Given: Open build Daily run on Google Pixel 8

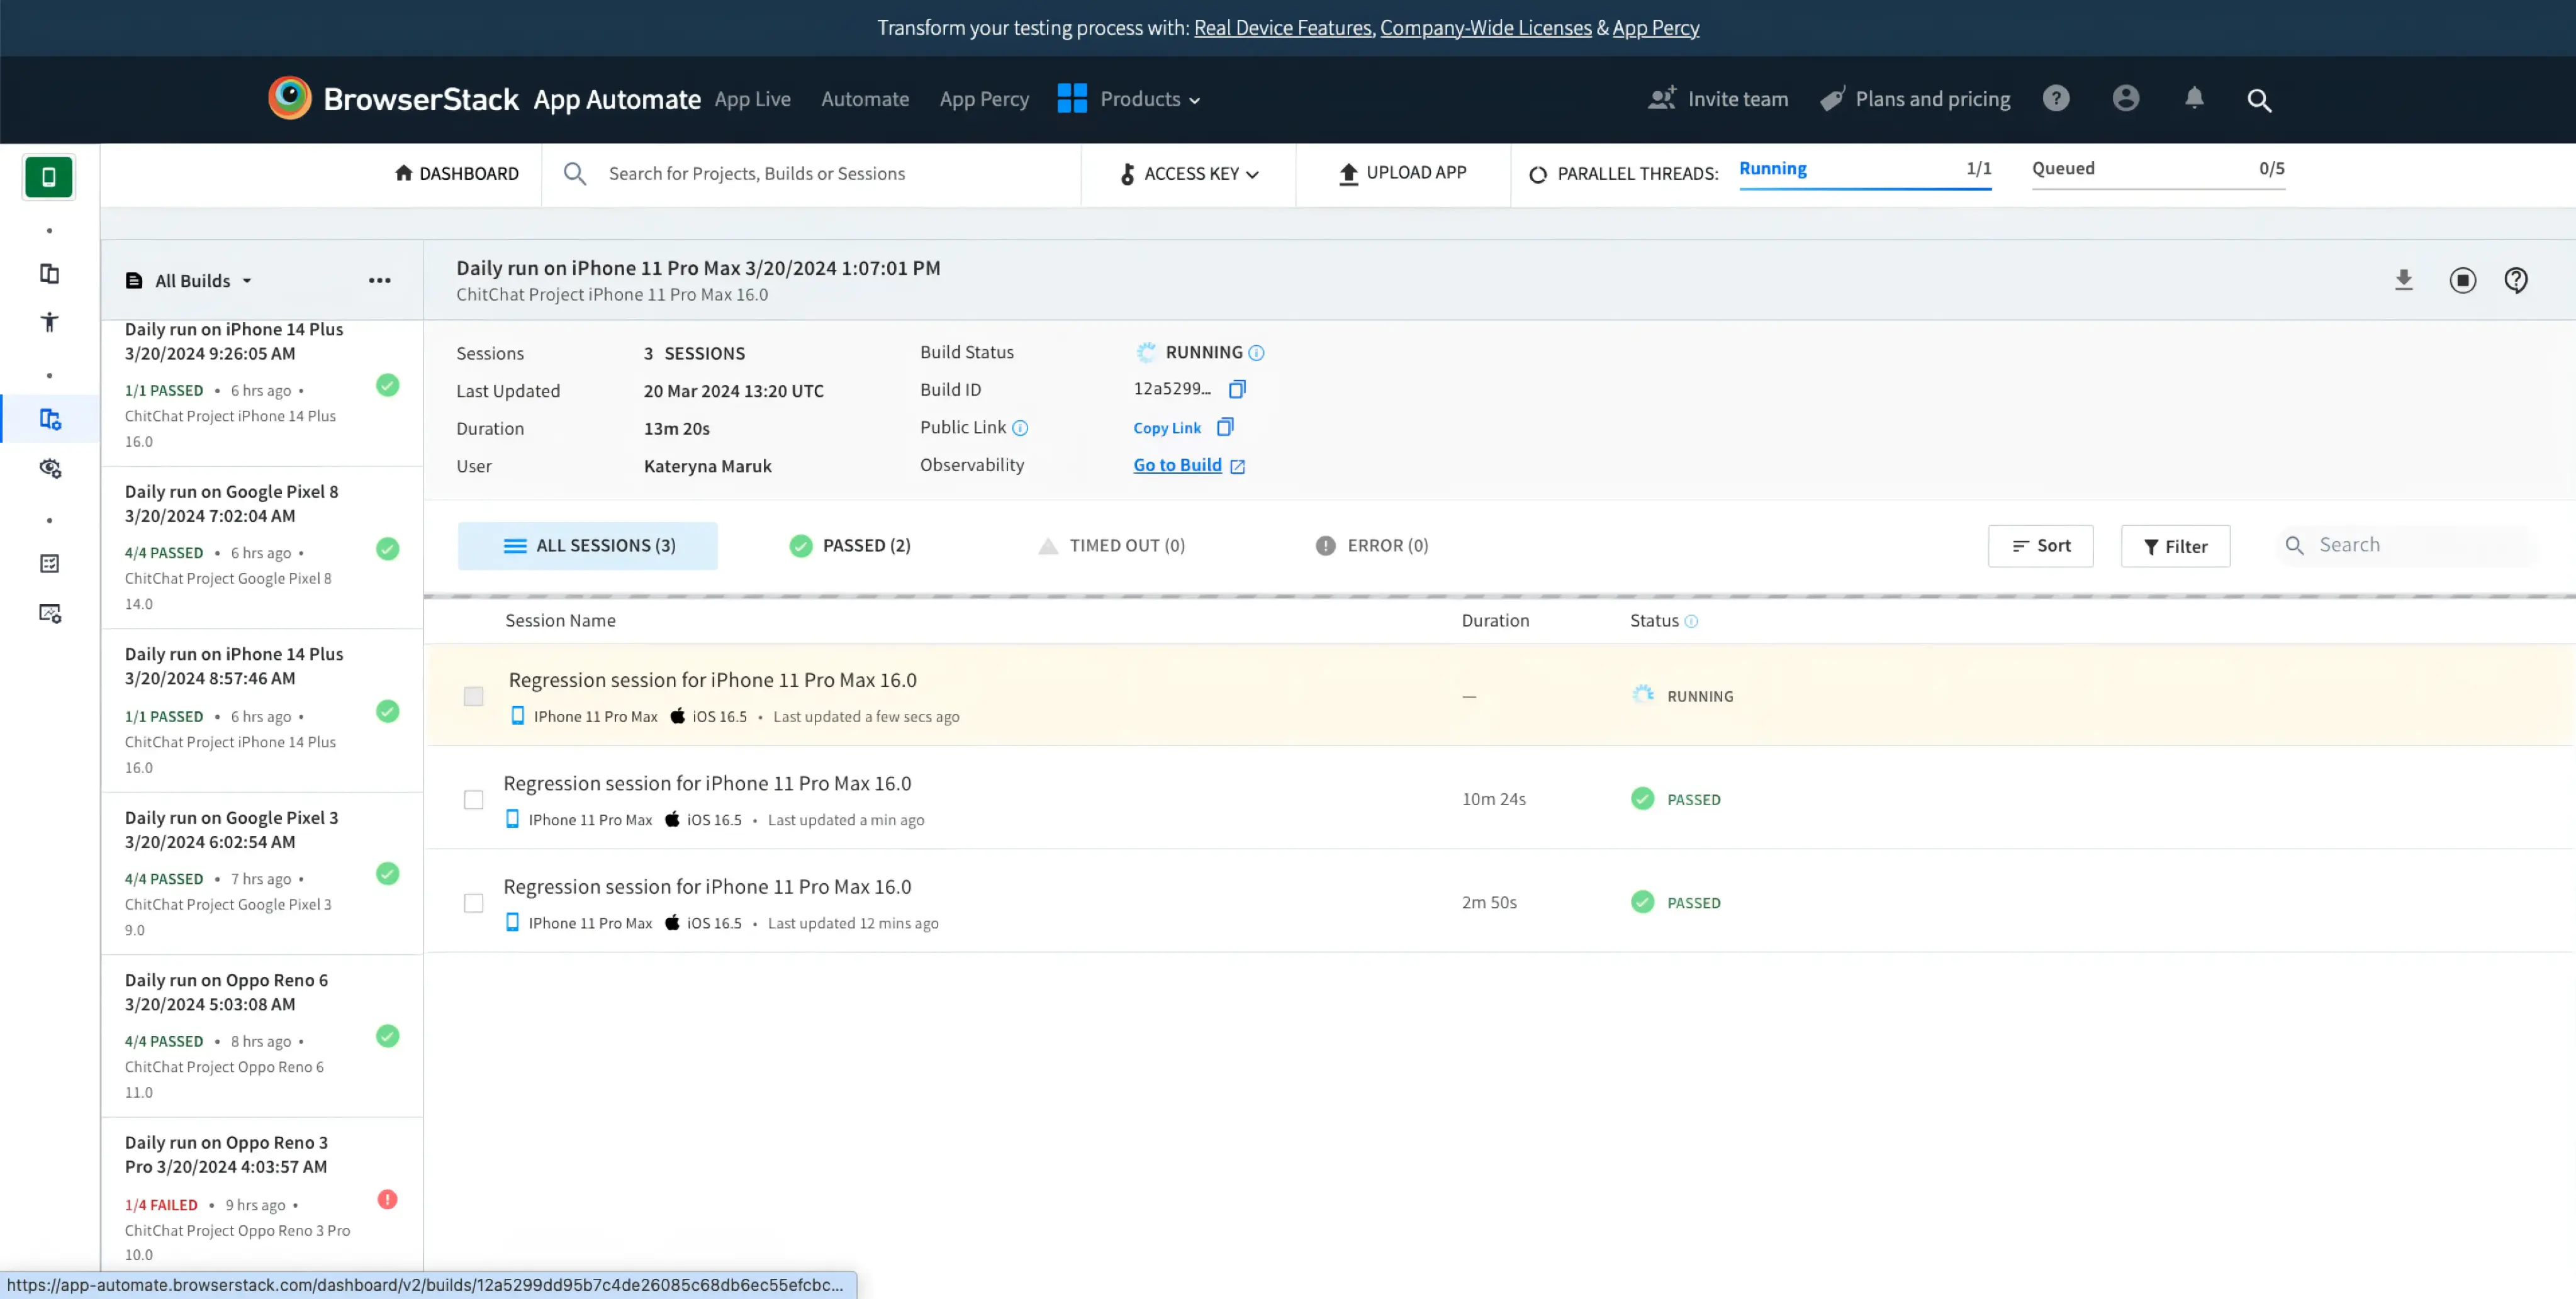Looking at the screenshot, I should click(x=262, y=548).
